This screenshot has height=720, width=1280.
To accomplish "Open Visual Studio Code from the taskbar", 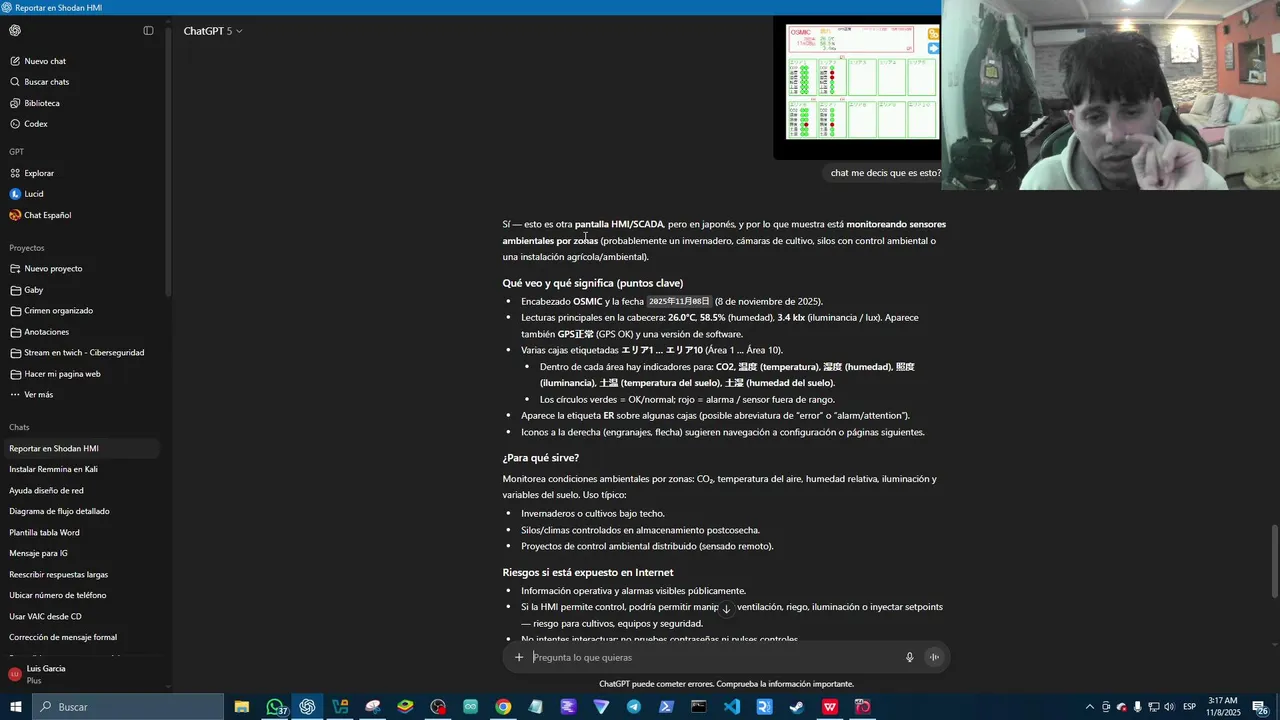I will pyautogui.click(x=732, y=707).
